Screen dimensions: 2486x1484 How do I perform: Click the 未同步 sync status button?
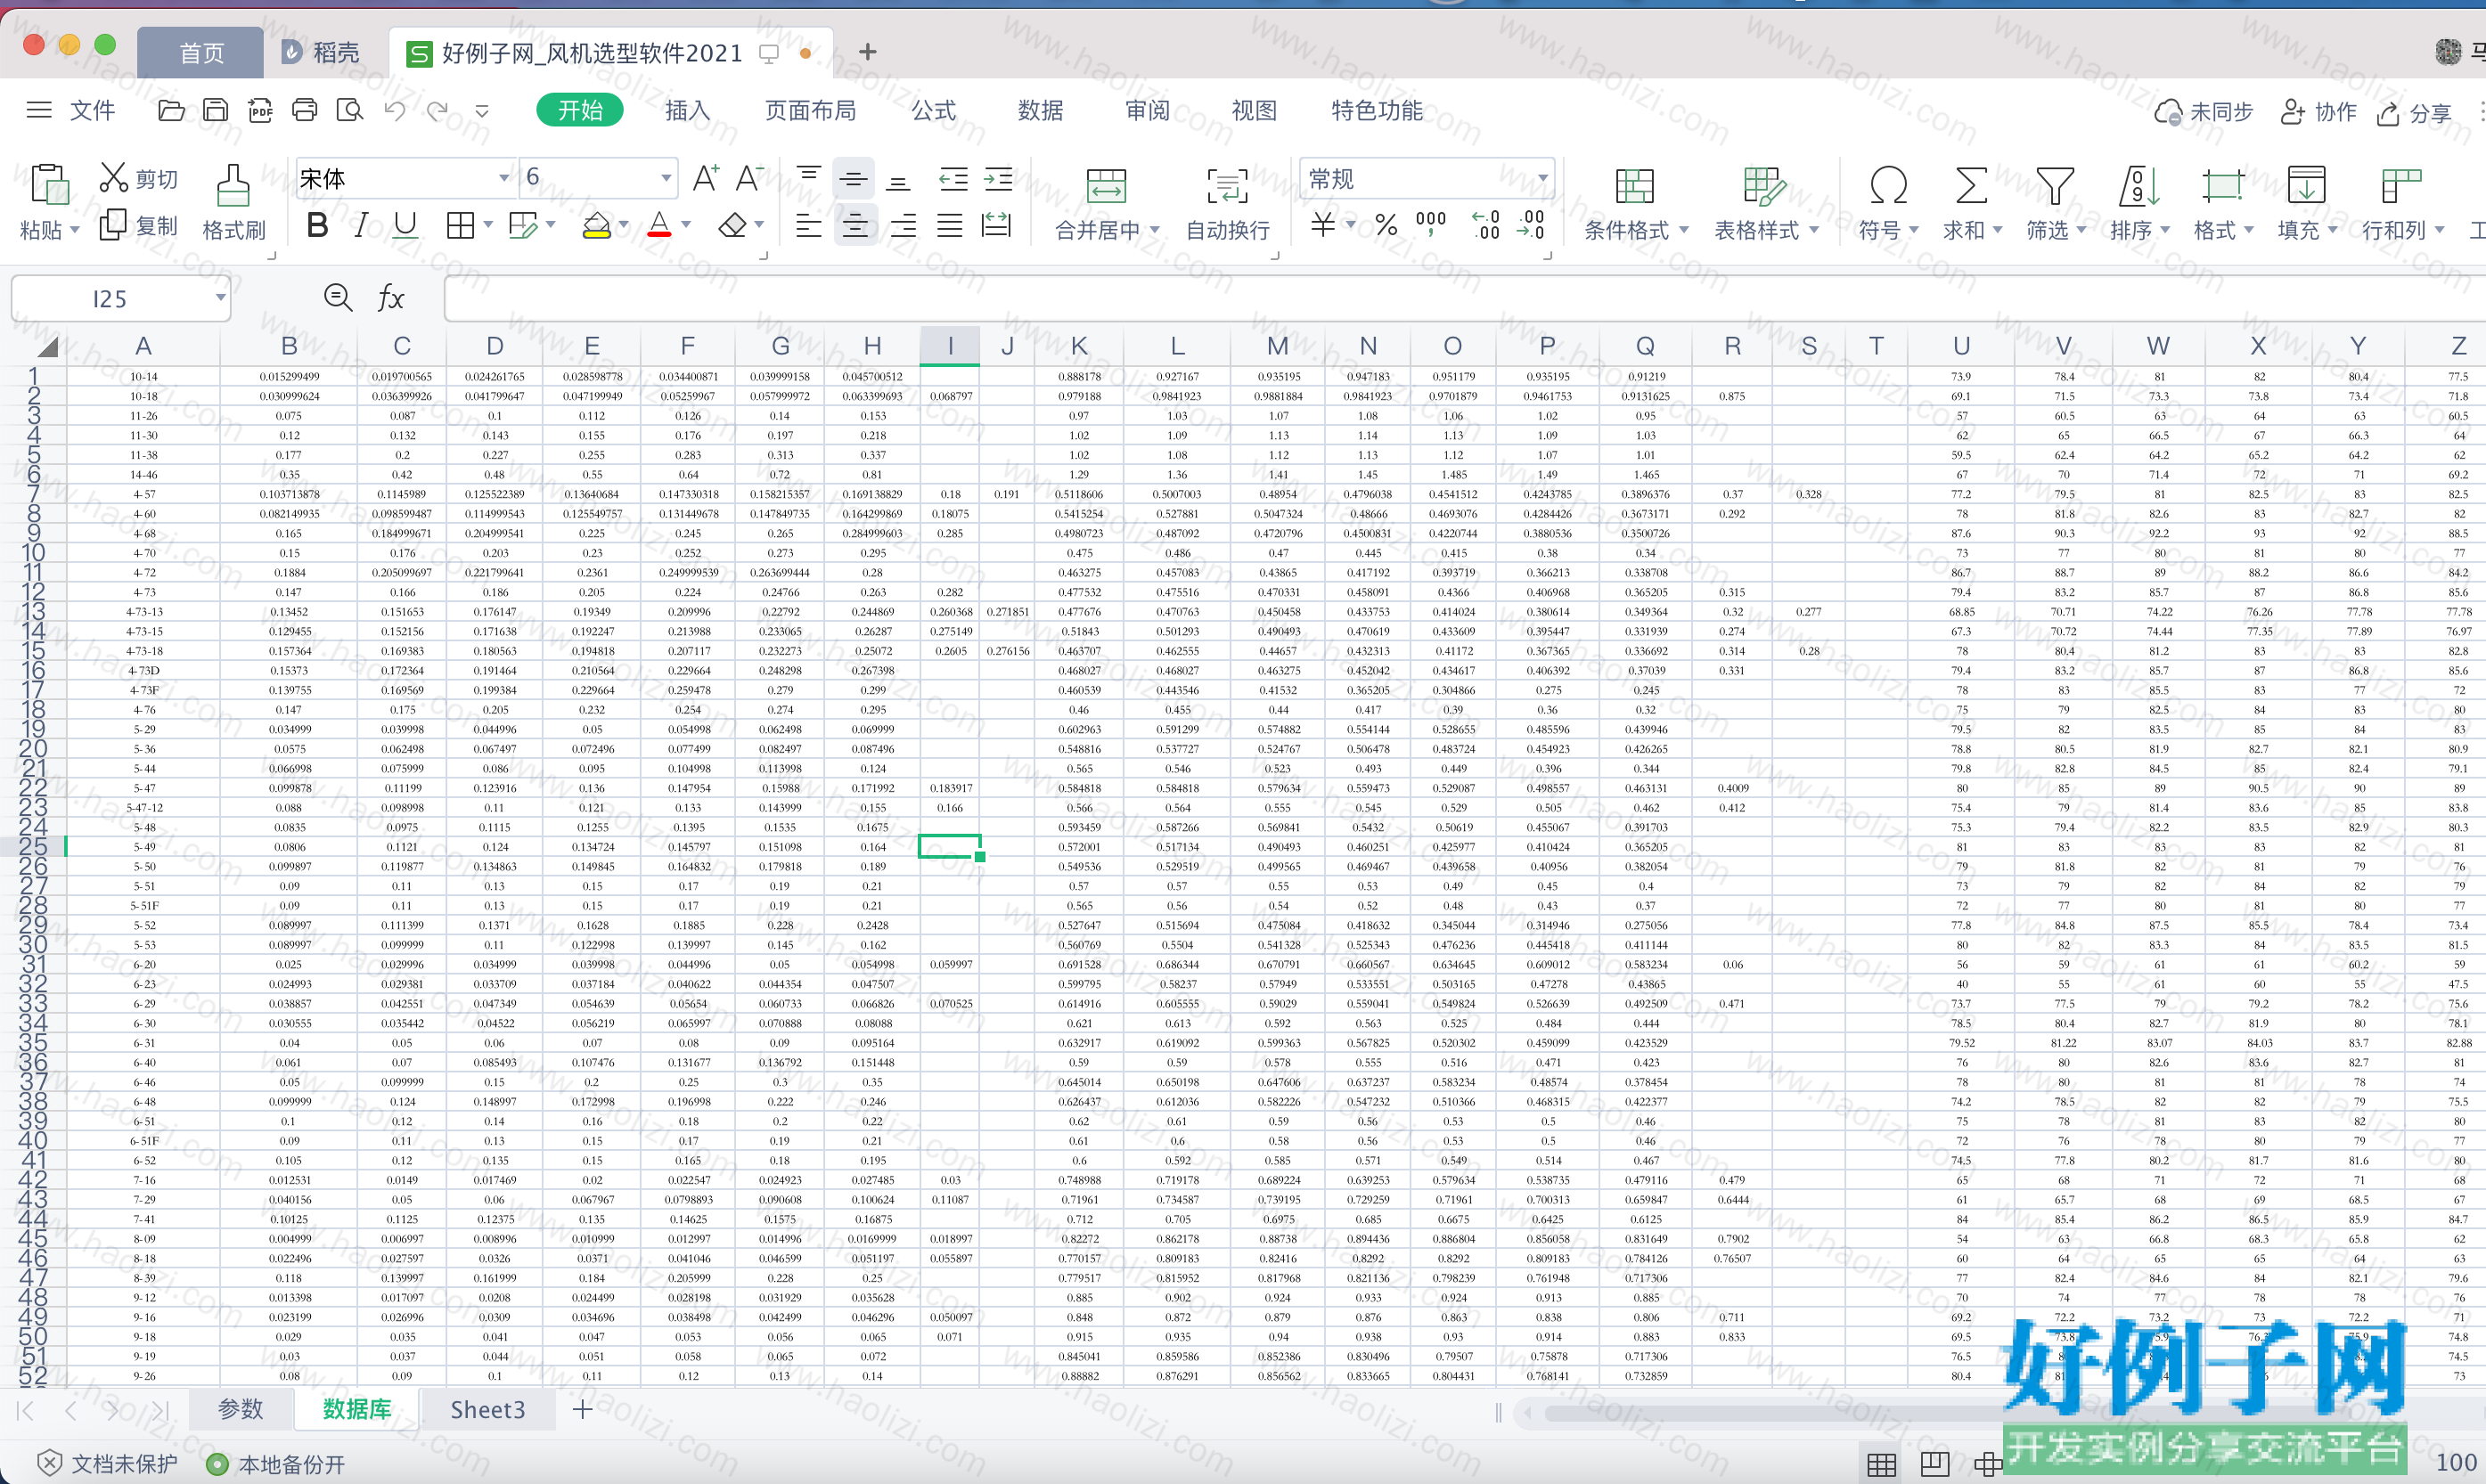2203,112
